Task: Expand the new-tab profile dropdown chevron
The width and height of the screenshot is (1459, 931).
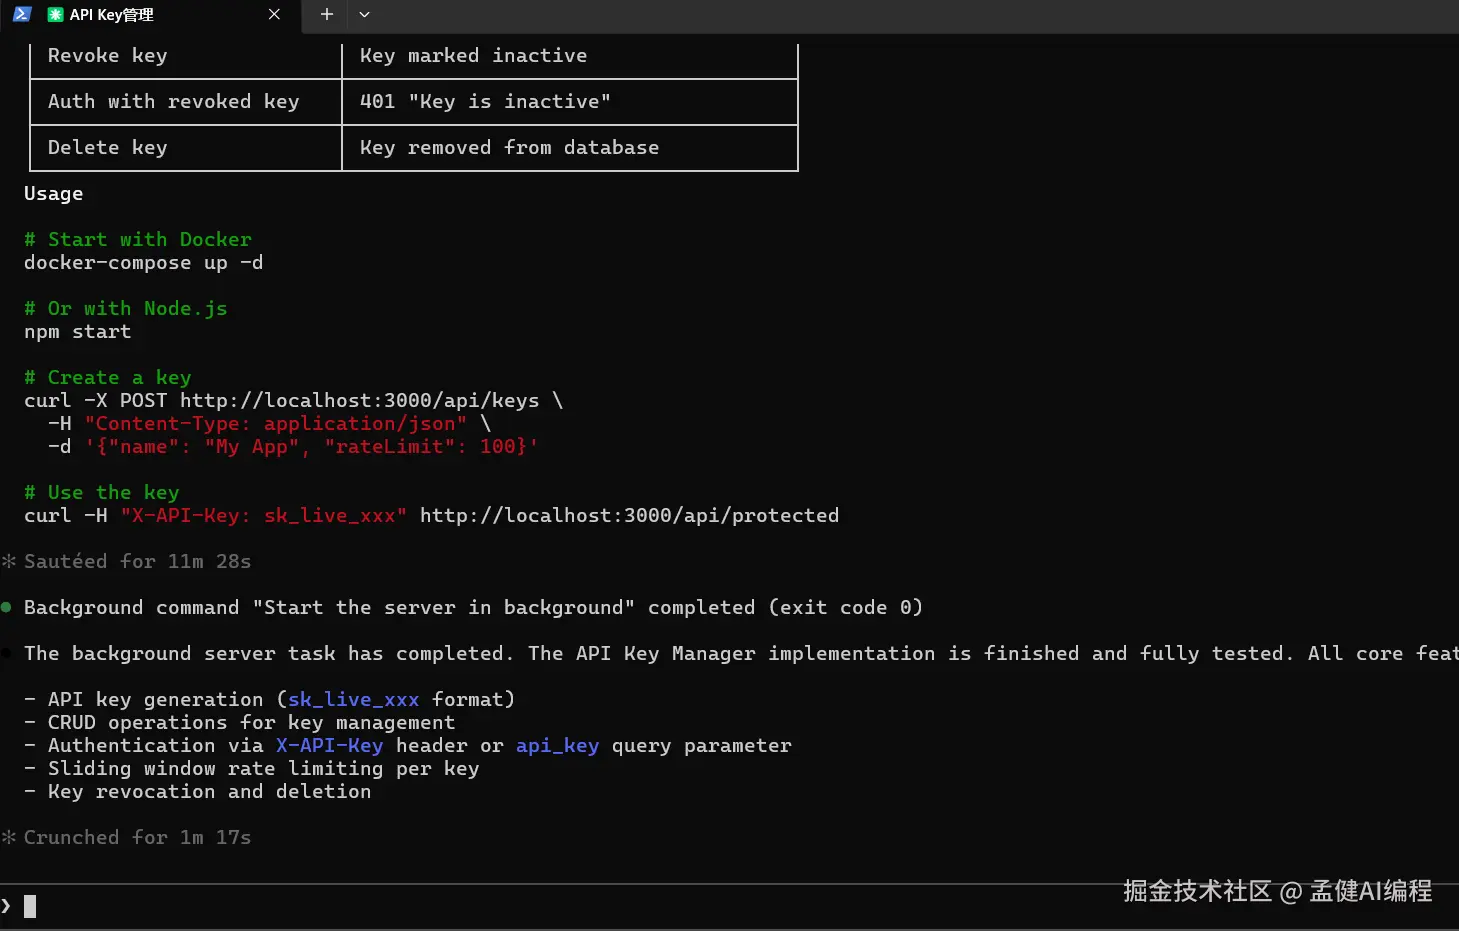Action: 364,14
